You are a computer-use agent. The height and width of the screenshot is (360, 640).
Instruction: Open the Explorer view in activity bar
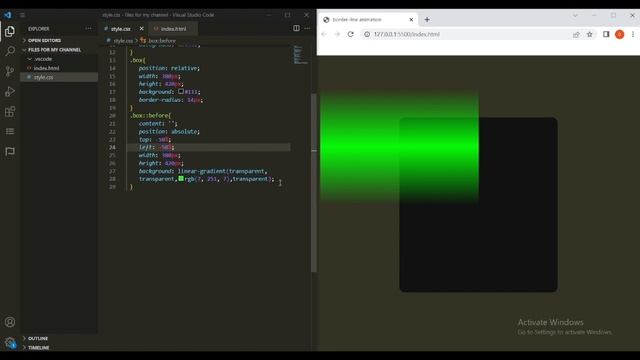point(10,31)
